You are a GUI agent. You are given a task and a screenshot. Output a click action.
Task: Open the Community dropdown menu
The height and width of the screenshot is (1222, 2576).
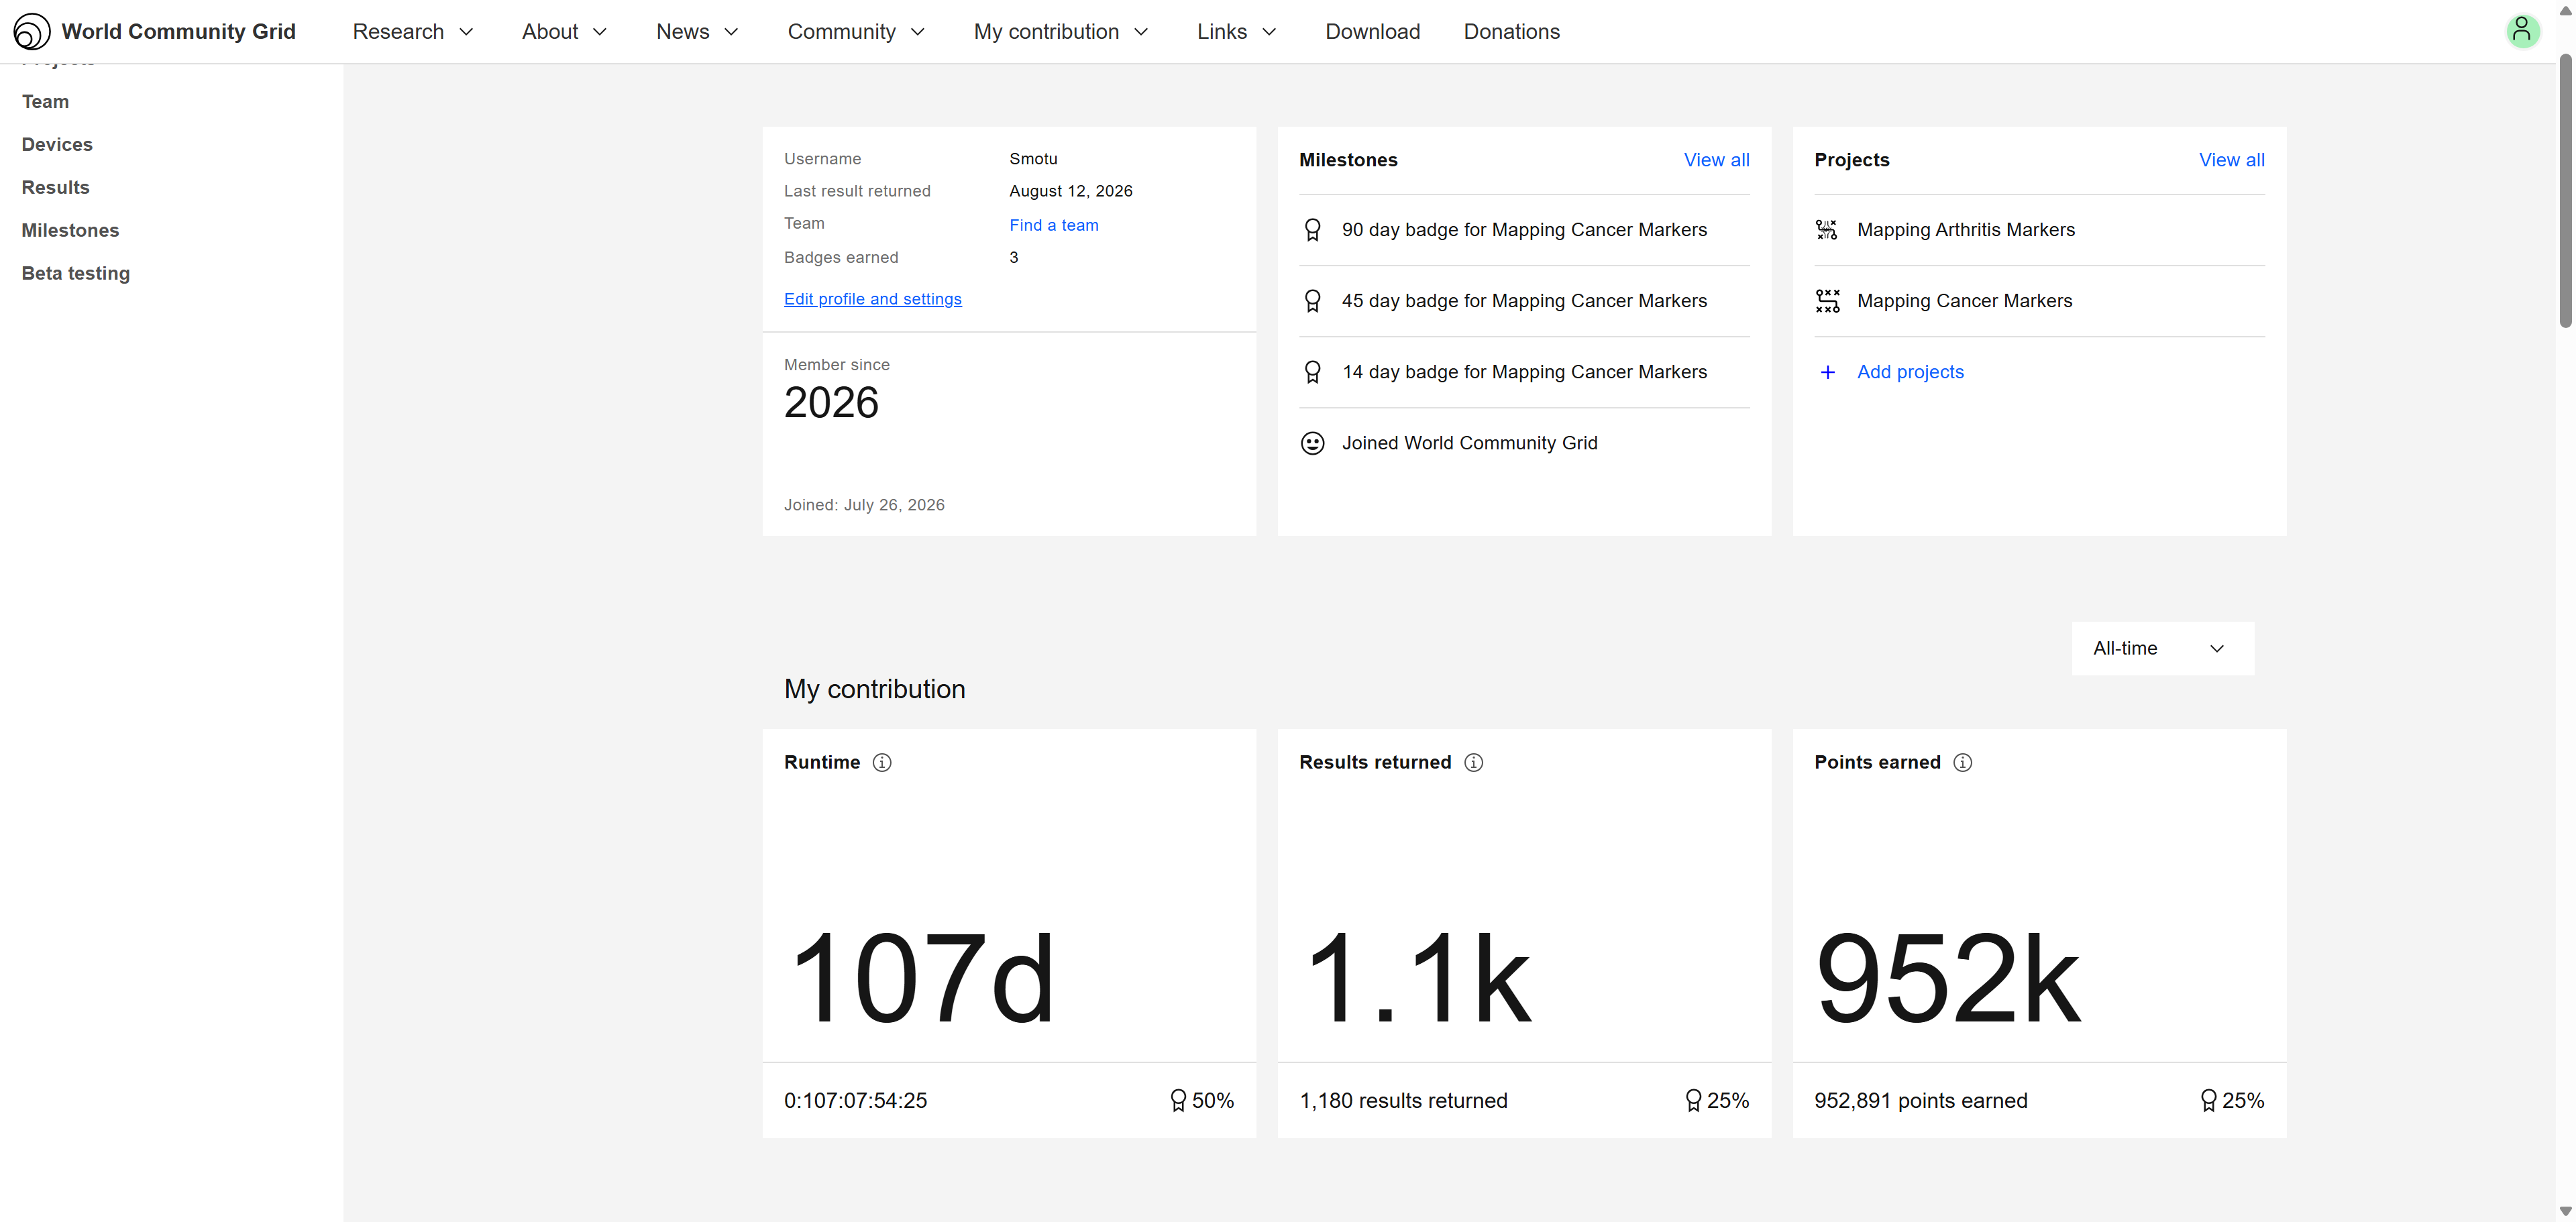856,31
